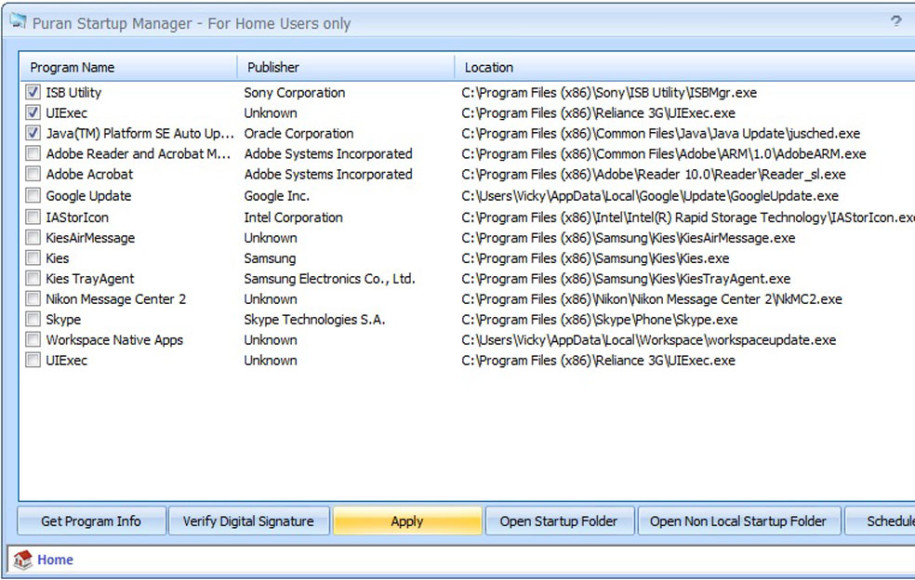Tick the Nikon Message Center 2 checkbox
Screen dimensions: 915x580
(x=33, y=299)
